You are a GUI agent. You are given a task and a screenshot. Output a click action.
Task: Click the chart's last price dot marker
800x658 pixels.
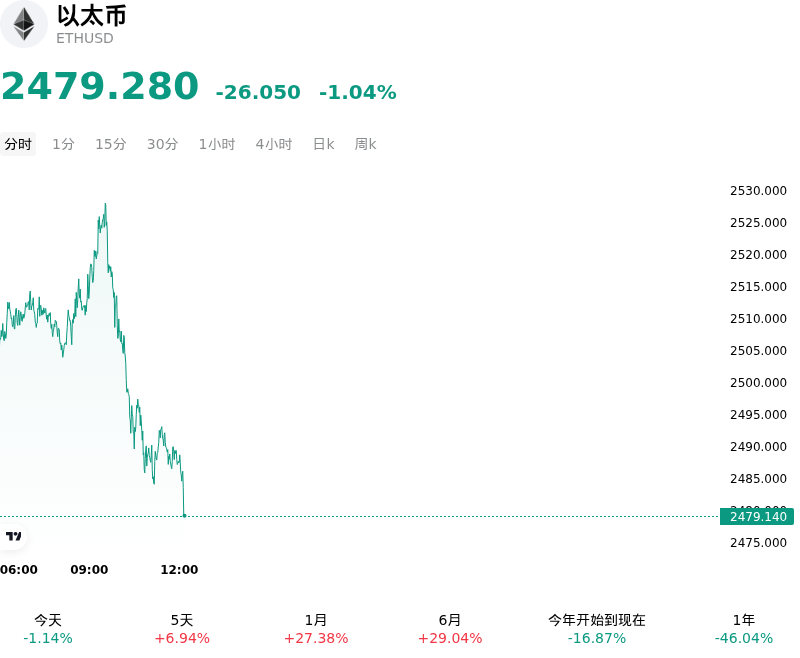184,516
